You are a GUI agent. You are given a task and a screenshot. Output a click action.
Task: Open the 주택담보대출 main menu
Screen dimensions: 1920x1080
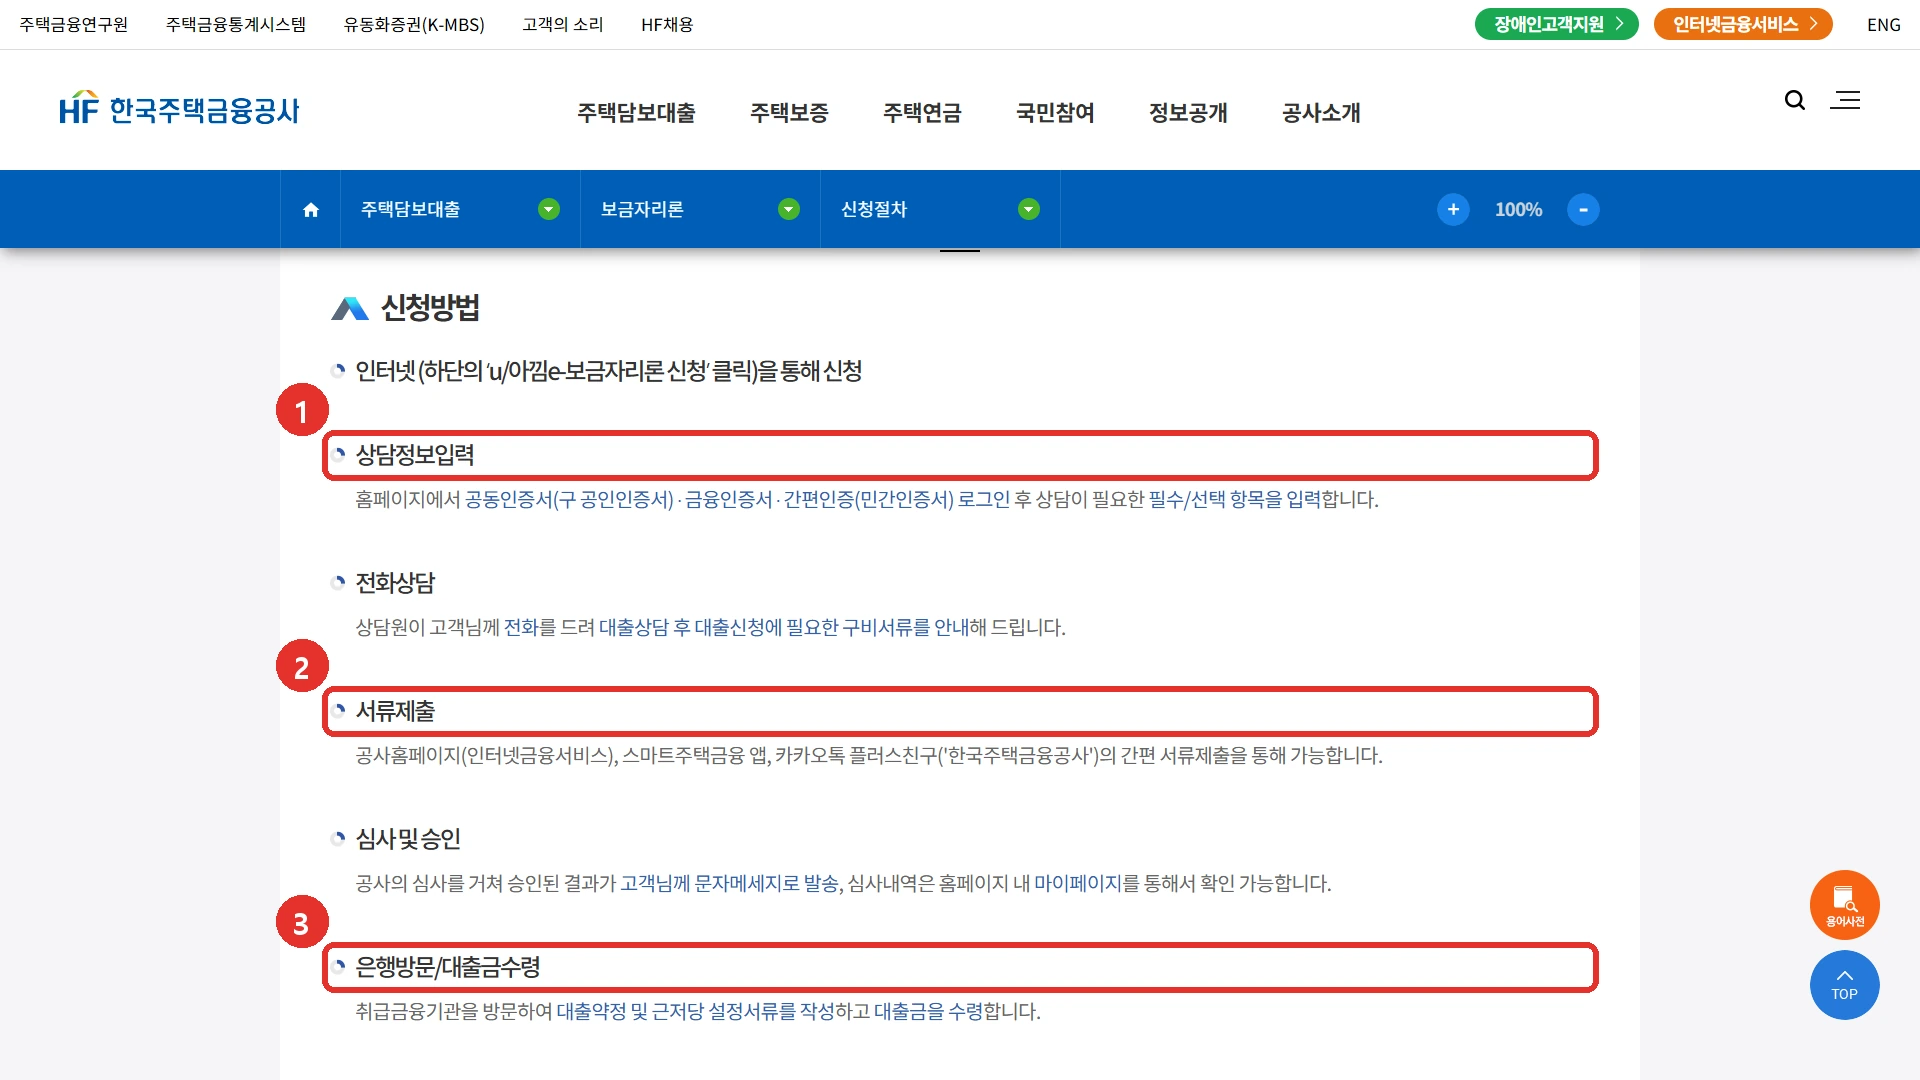click(636, 113)
